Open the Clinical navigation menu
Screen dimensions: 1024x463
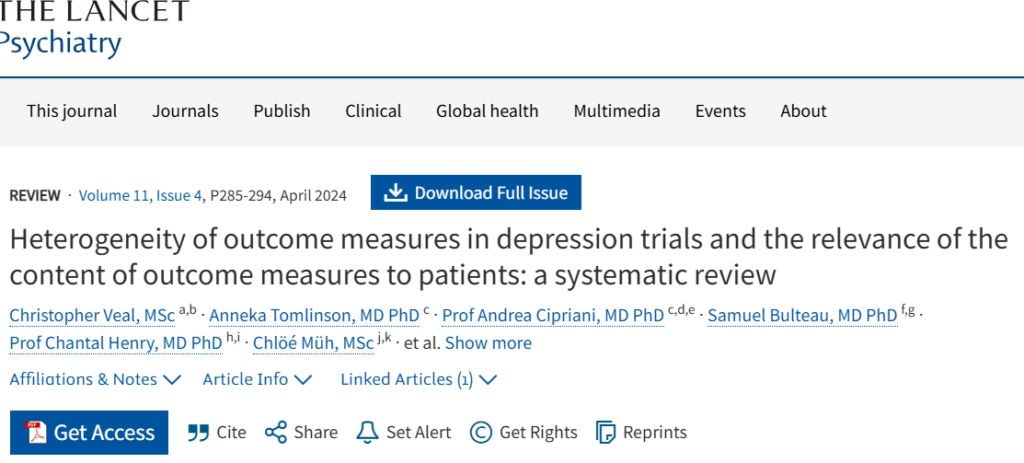click(x=373, y=111)
